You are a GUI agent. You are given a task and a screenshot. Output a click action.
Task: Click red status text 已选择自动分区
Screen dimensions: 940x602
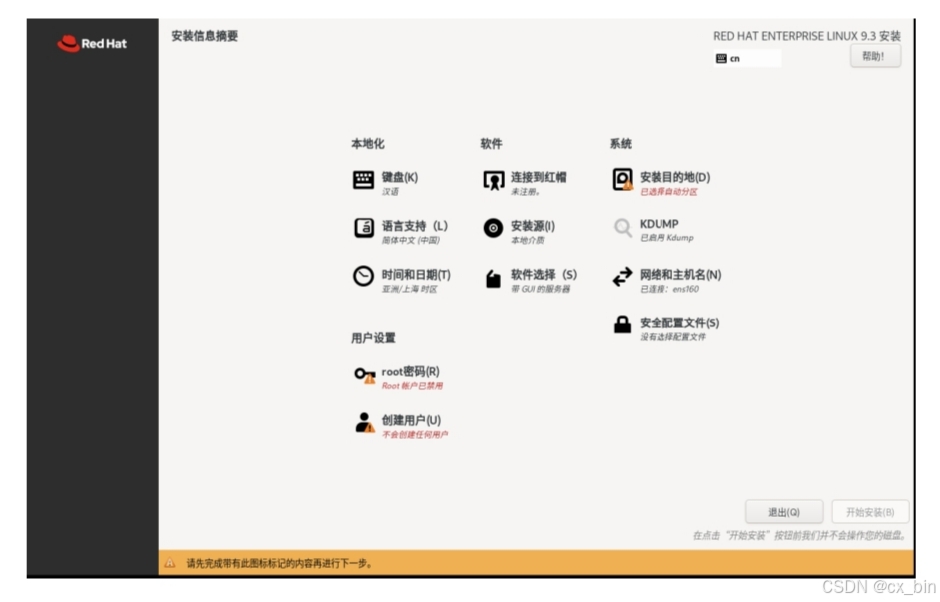pyautogui.click(x=668, y=192)
